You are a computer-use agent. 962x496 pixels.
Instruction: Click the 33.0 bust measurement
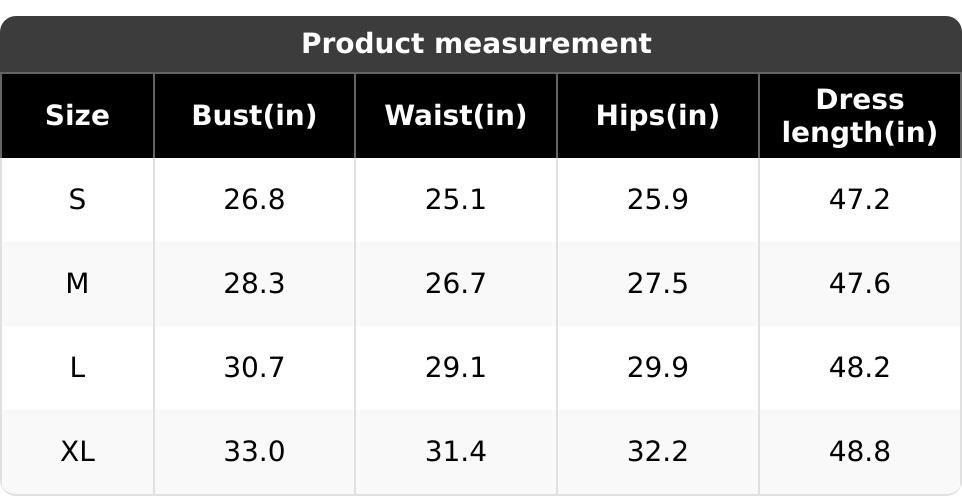(x=254, y=452)
